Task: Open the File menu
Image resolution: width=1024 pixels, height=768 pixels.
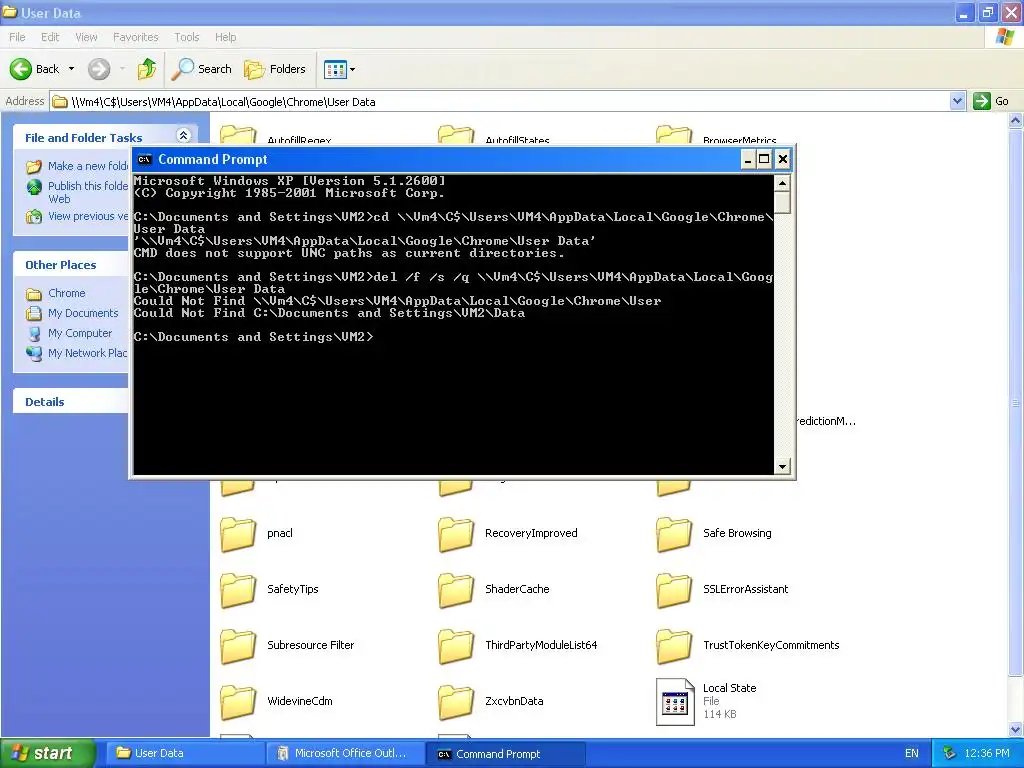Action: [17, 37]
